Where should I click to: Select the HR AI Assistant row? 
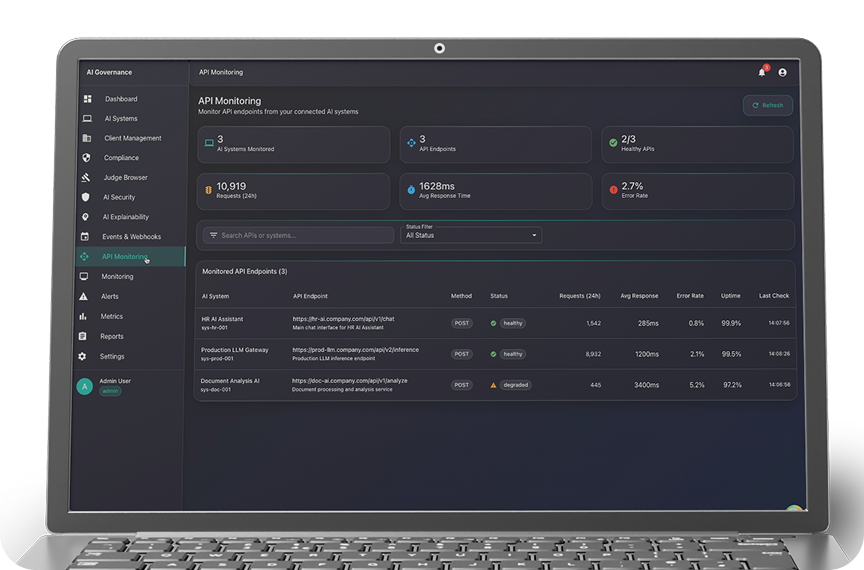222,320
